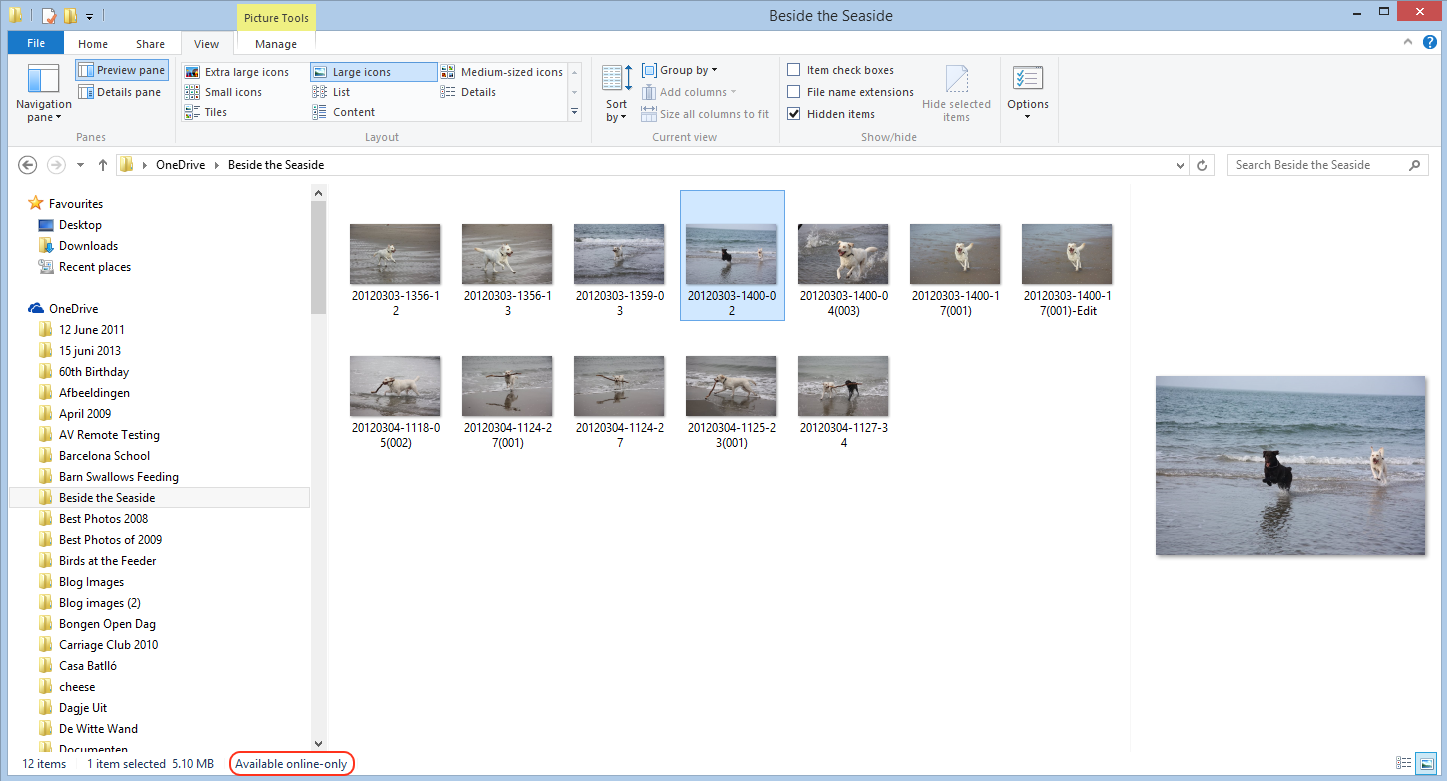Screen dimensions: 1447x781
Task: Switch to details view in status bar
Action: coord(1403,763)
